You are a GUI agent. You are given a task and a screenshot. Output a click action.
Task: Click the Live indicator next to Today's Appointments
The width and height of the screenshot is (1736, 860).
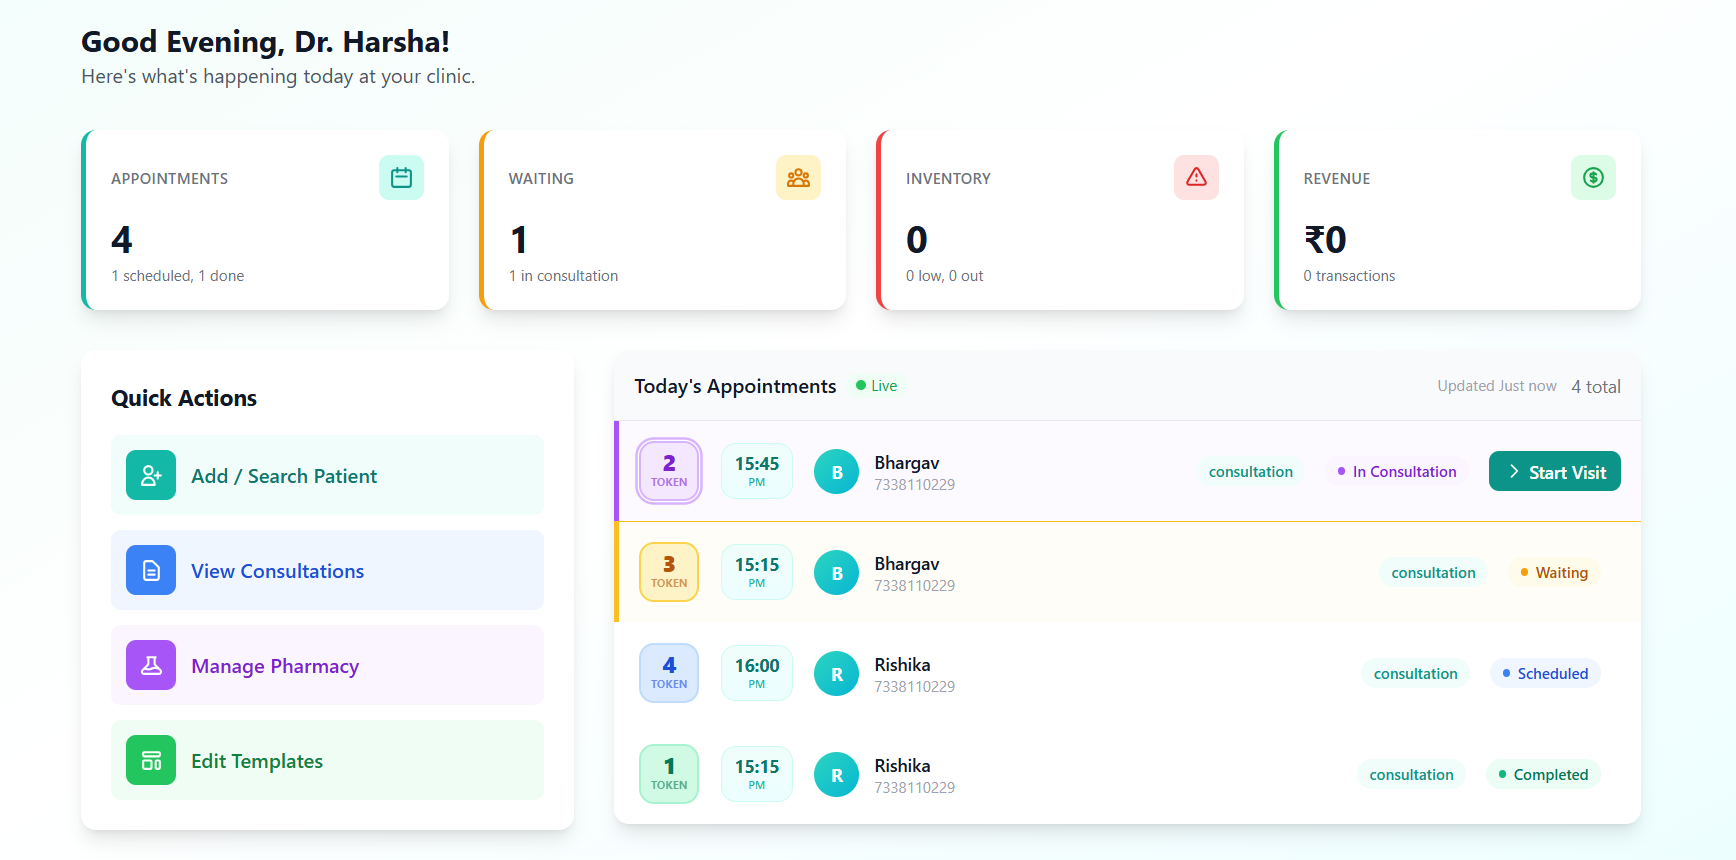point(877,386)
